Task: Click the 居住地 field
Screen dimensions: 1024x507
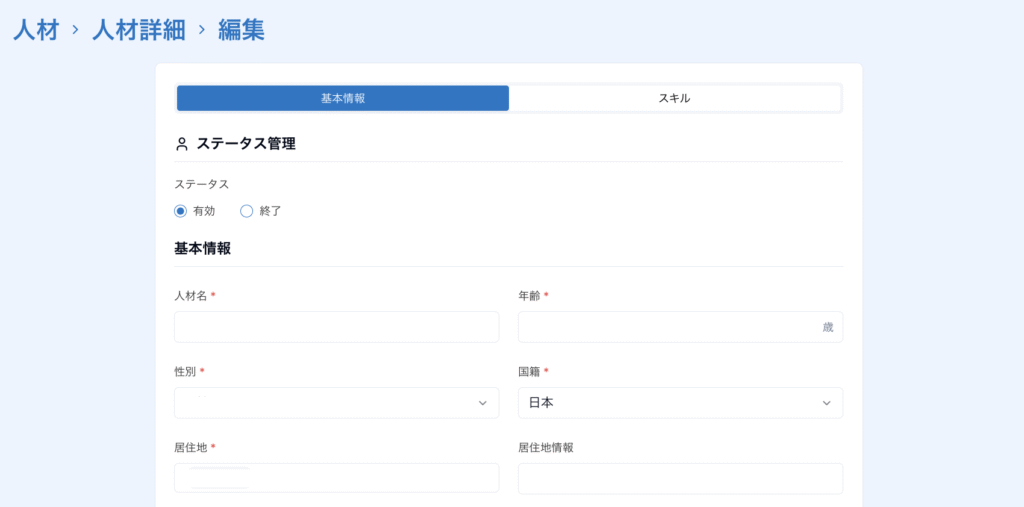Action: click(x=336, y=478)
